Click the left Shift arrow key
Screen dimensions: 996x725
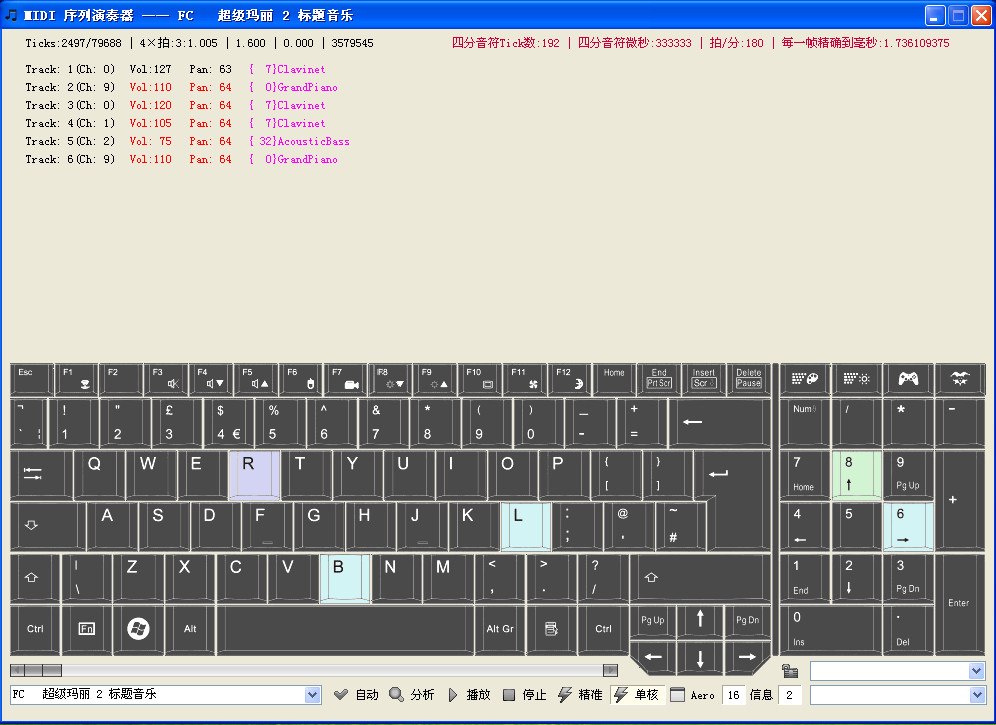click(35, 578)
